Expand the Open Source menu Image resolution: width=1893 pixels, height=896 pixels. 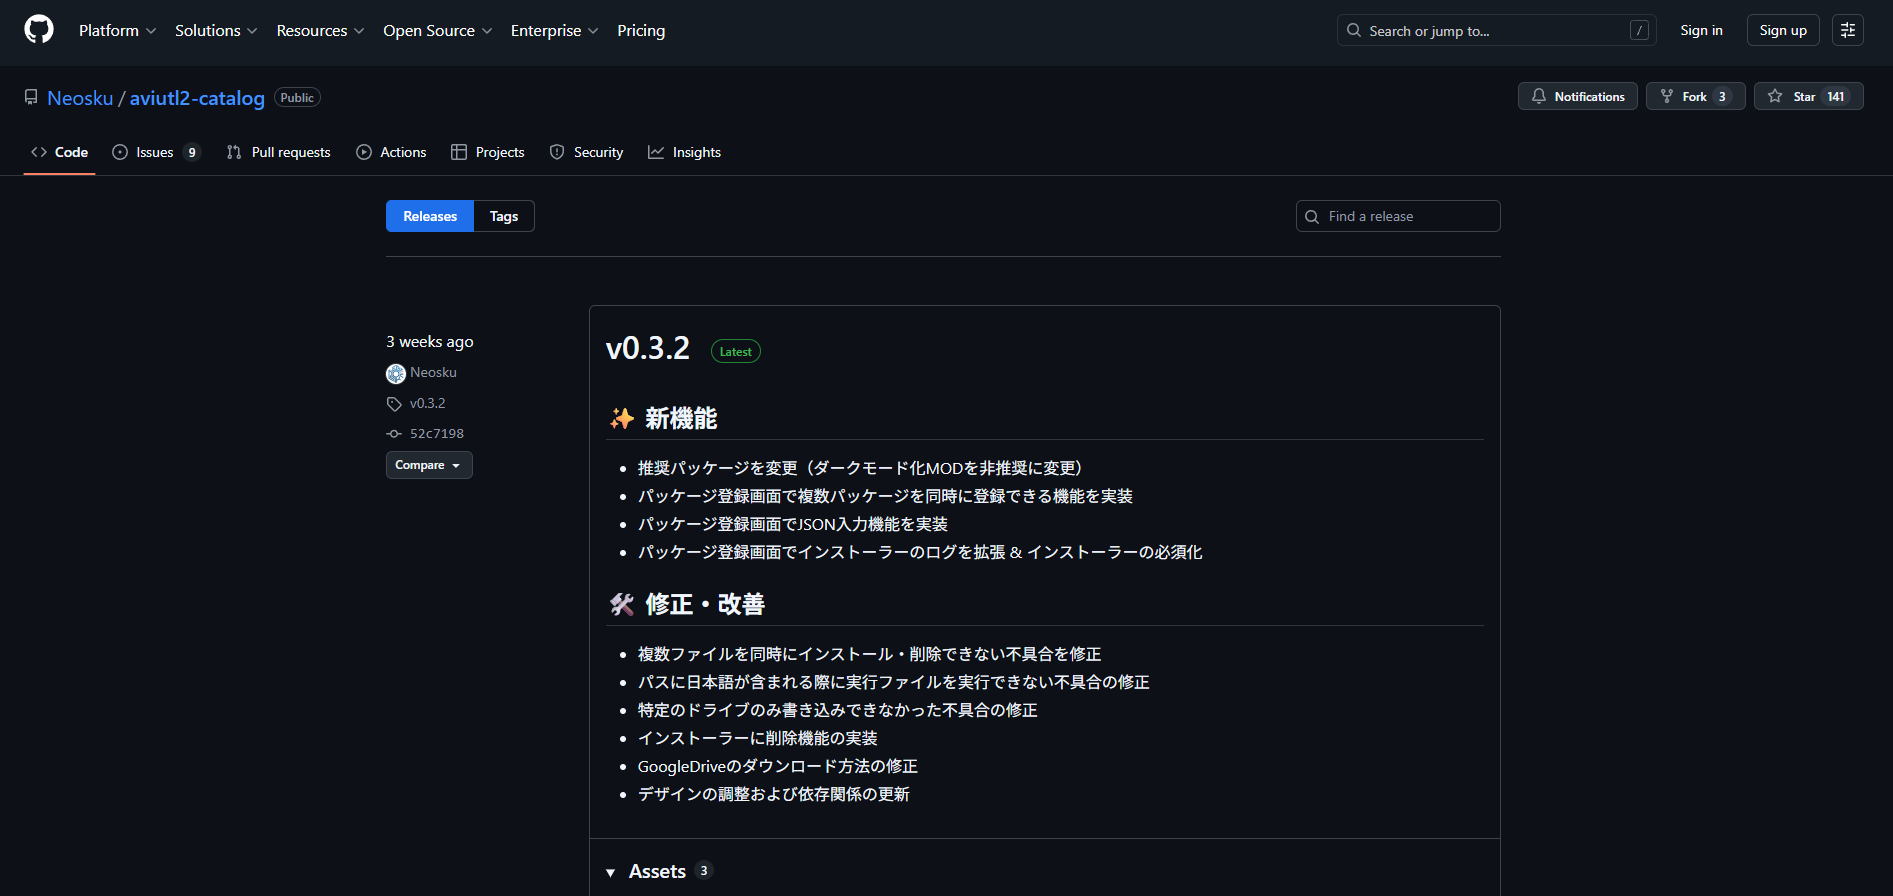tap(437, 30)
